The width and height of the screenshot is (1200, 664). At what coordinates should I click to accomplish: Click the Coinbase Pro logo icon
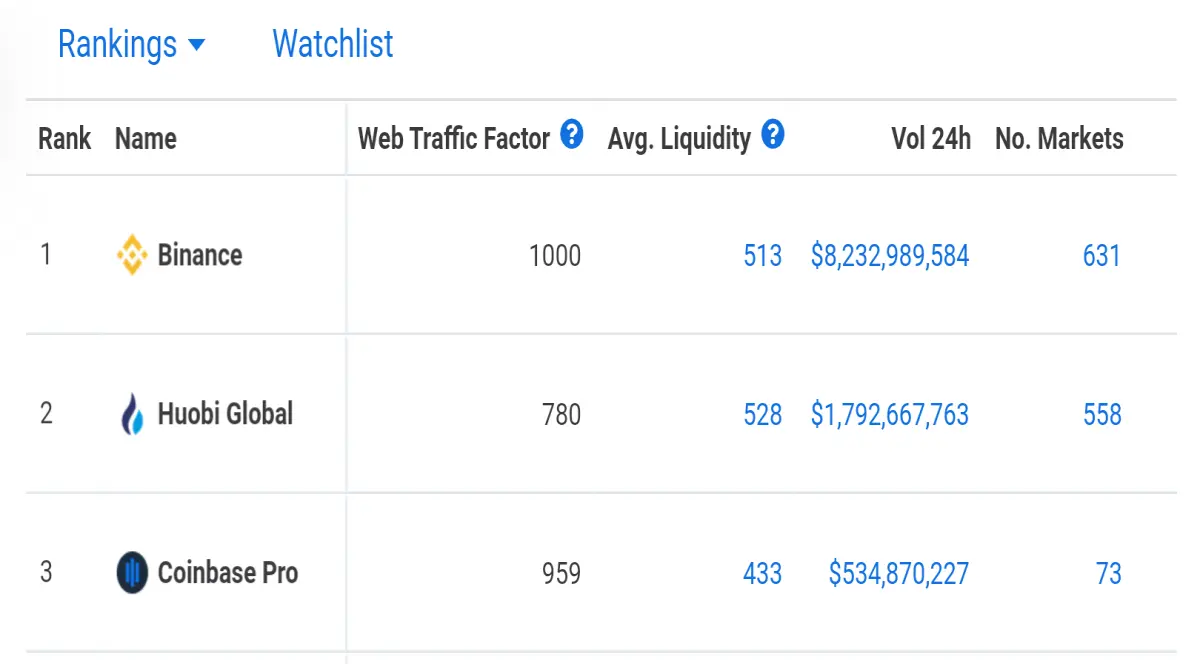pos(132,573)
